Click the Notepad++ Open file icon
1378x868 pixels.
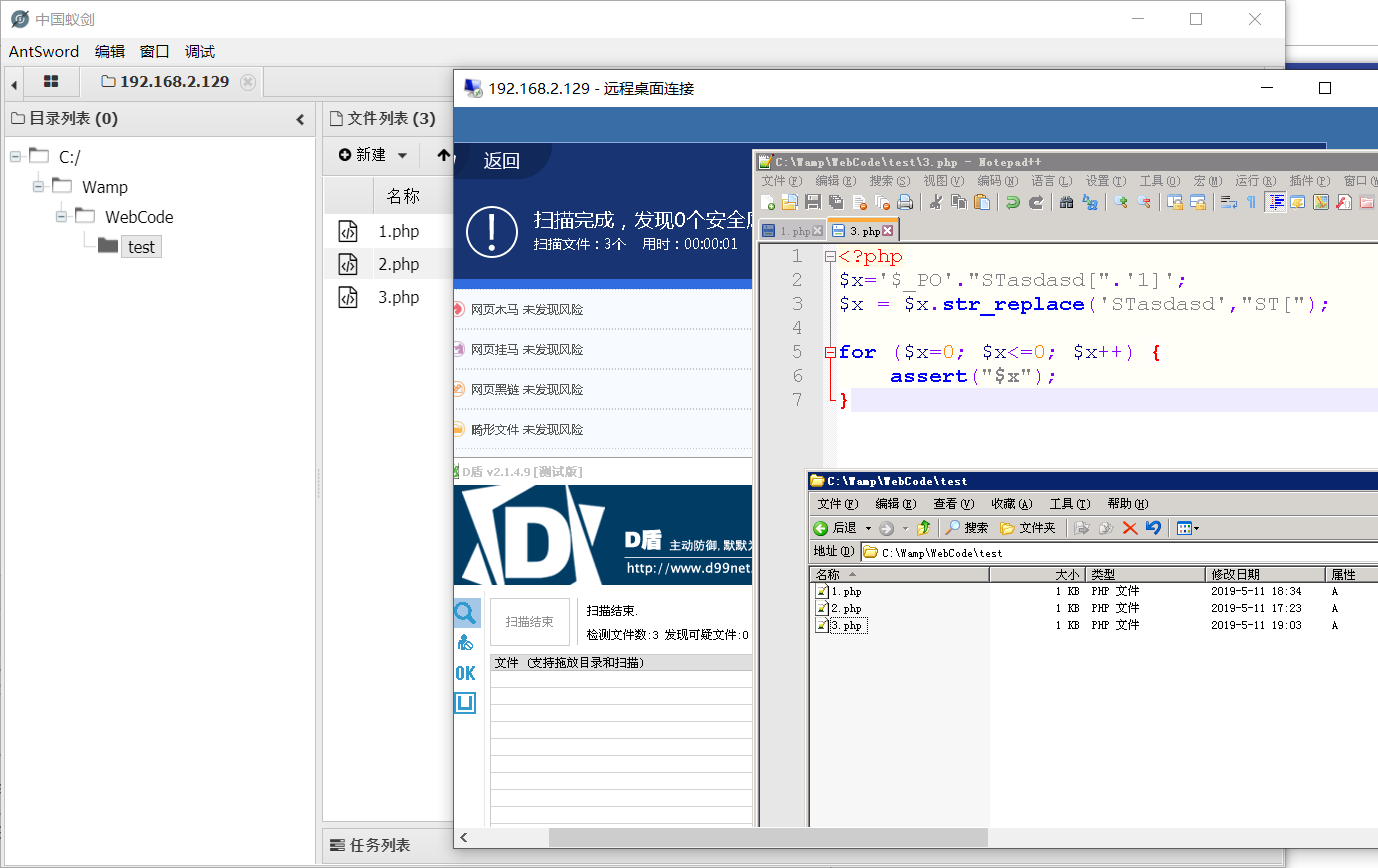pos(790,202)
